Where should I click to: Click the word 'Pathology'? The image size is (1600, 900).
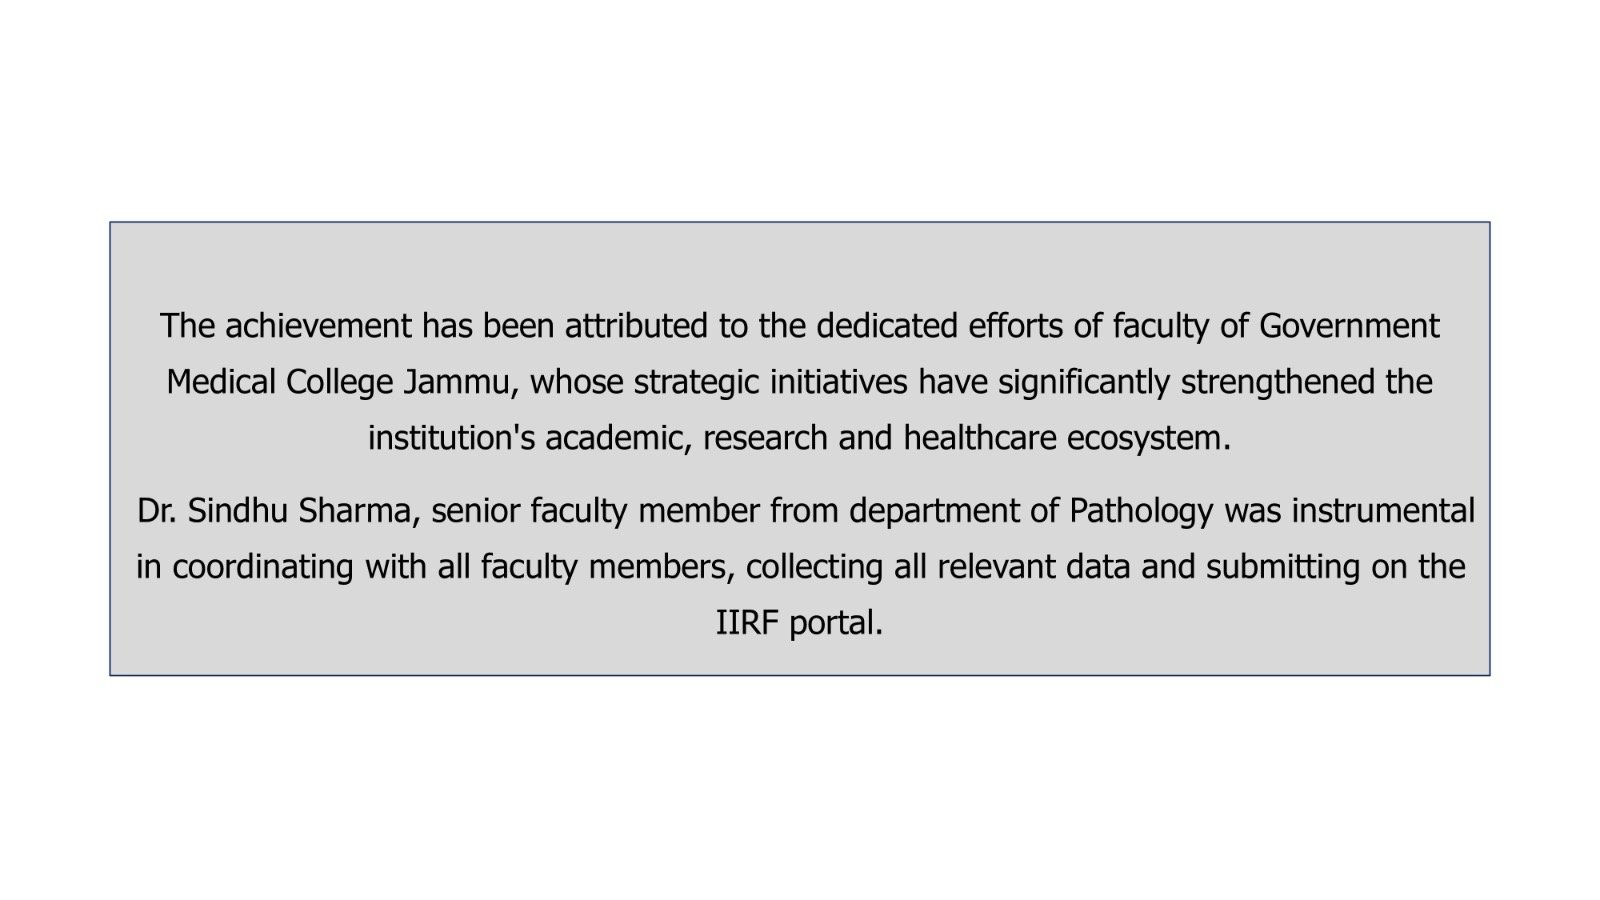coord(1141,511)
